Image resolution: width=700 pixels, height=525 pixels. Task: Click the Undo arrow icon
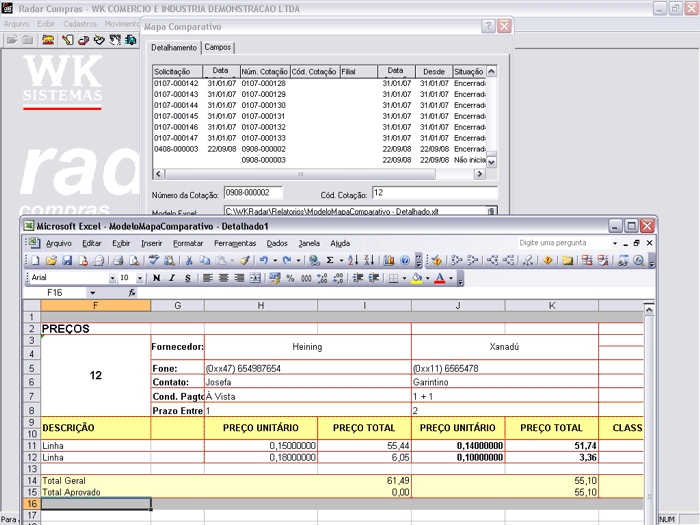(x=262, y=260)
